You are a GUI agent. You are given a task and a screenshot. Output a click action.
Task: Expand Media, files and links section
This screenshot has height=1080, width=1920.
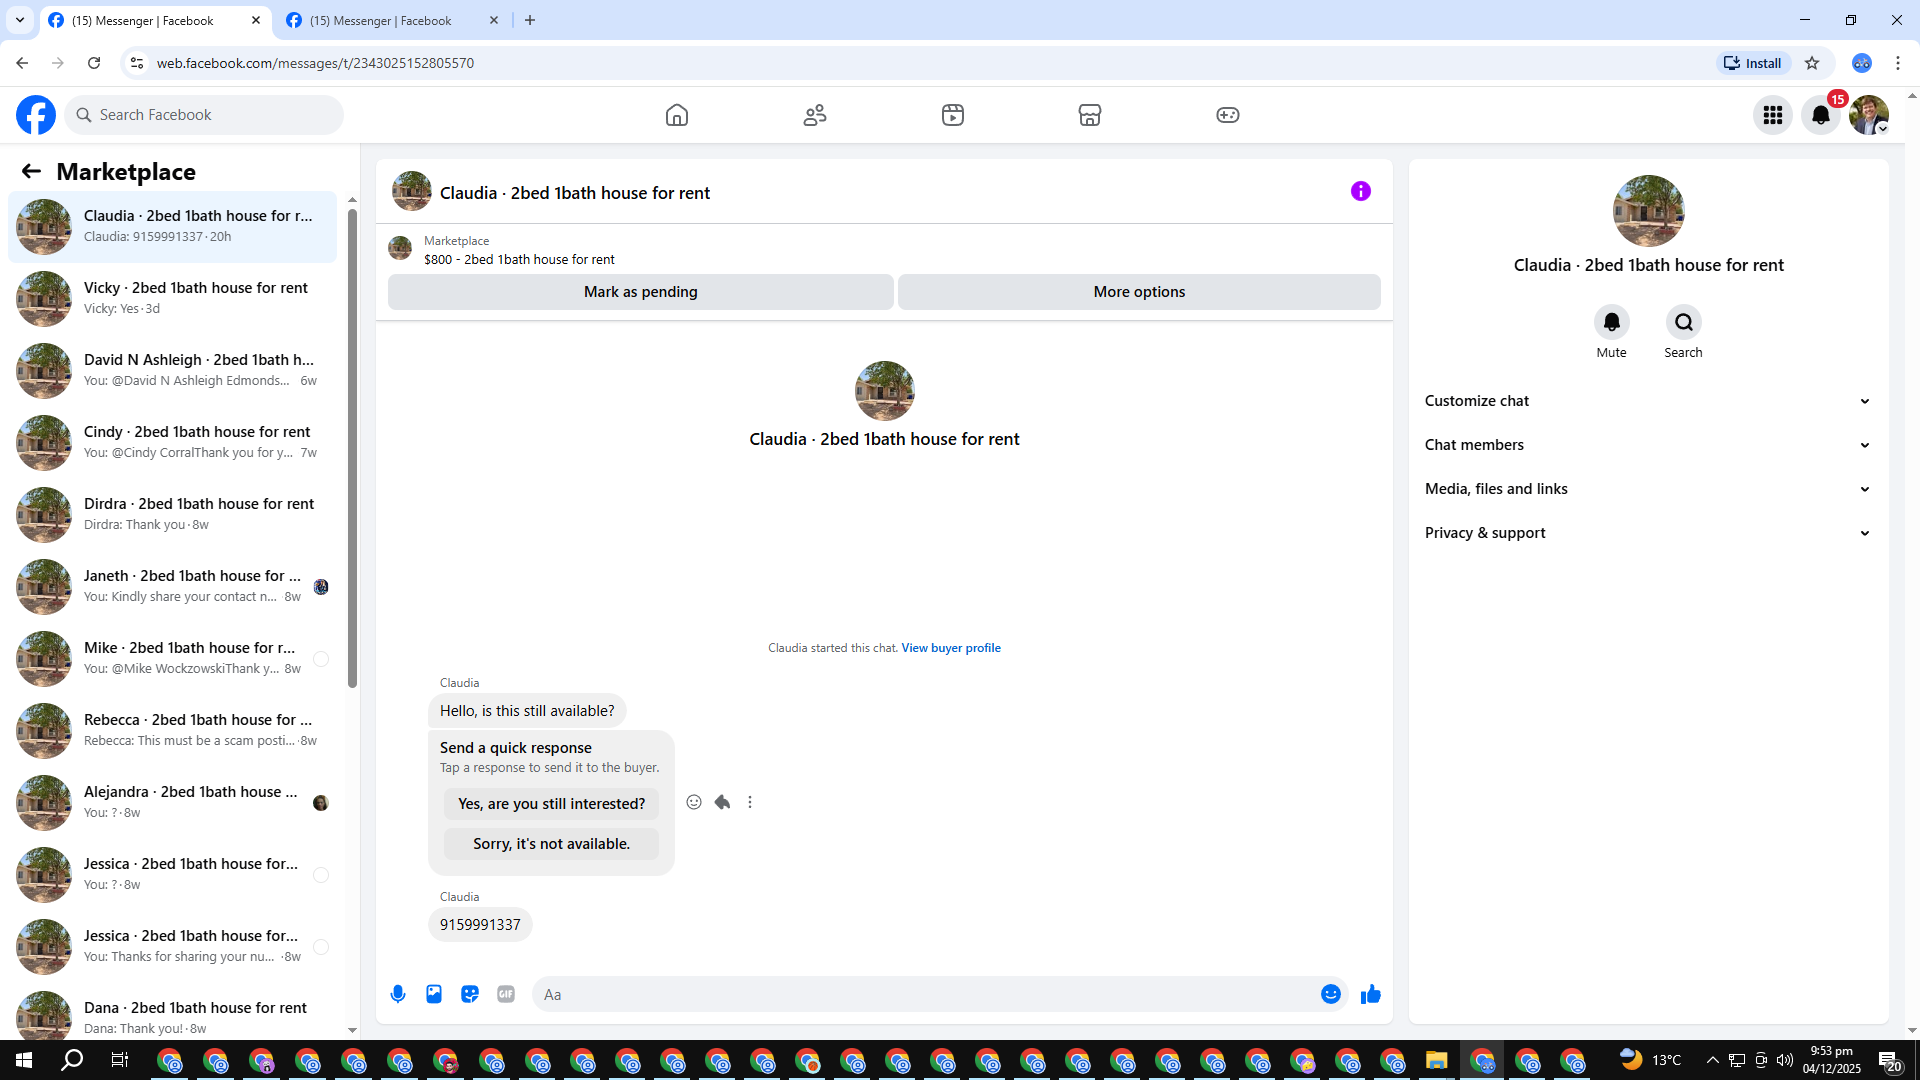pyautogui.click(x=1646, y=489)
